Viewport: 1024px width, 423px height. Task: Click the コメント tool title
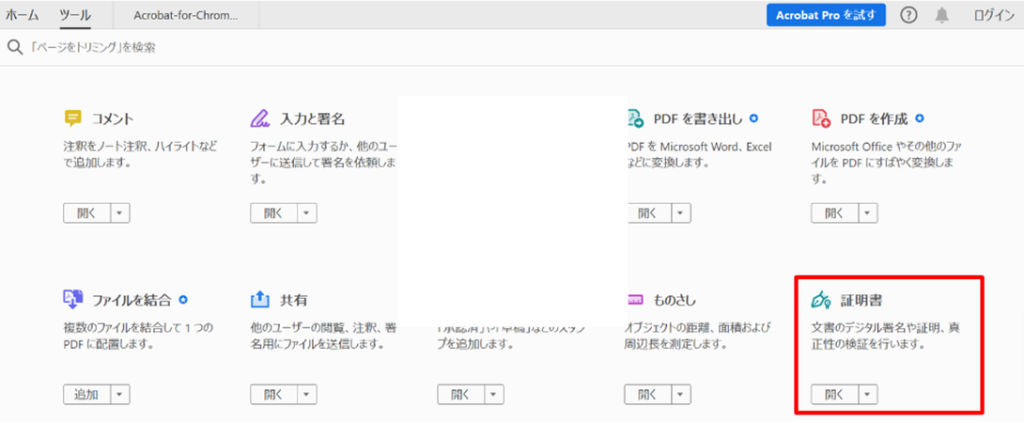112,119
